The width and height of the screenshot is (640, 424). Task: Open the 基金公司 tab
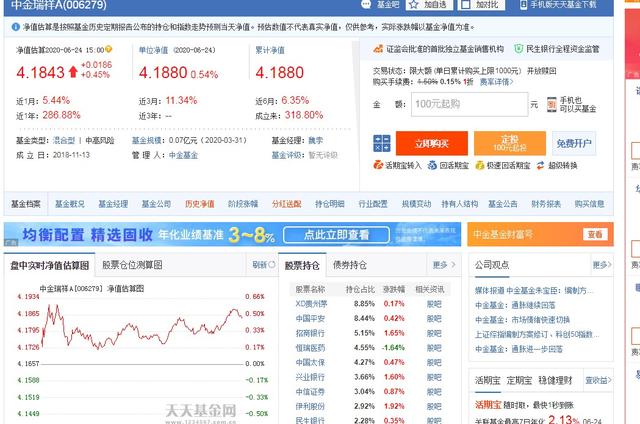pyautogui.click(x=156, y=204)
